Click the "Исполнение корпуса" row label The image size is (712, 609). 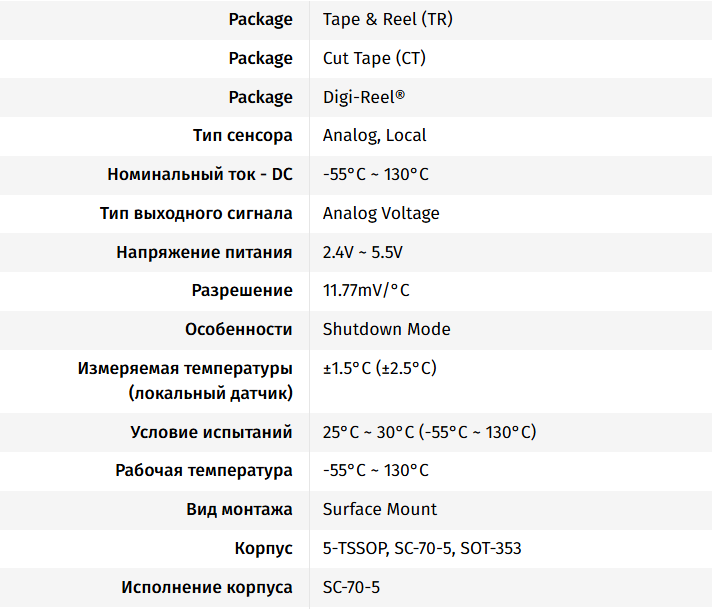[207, 587]
